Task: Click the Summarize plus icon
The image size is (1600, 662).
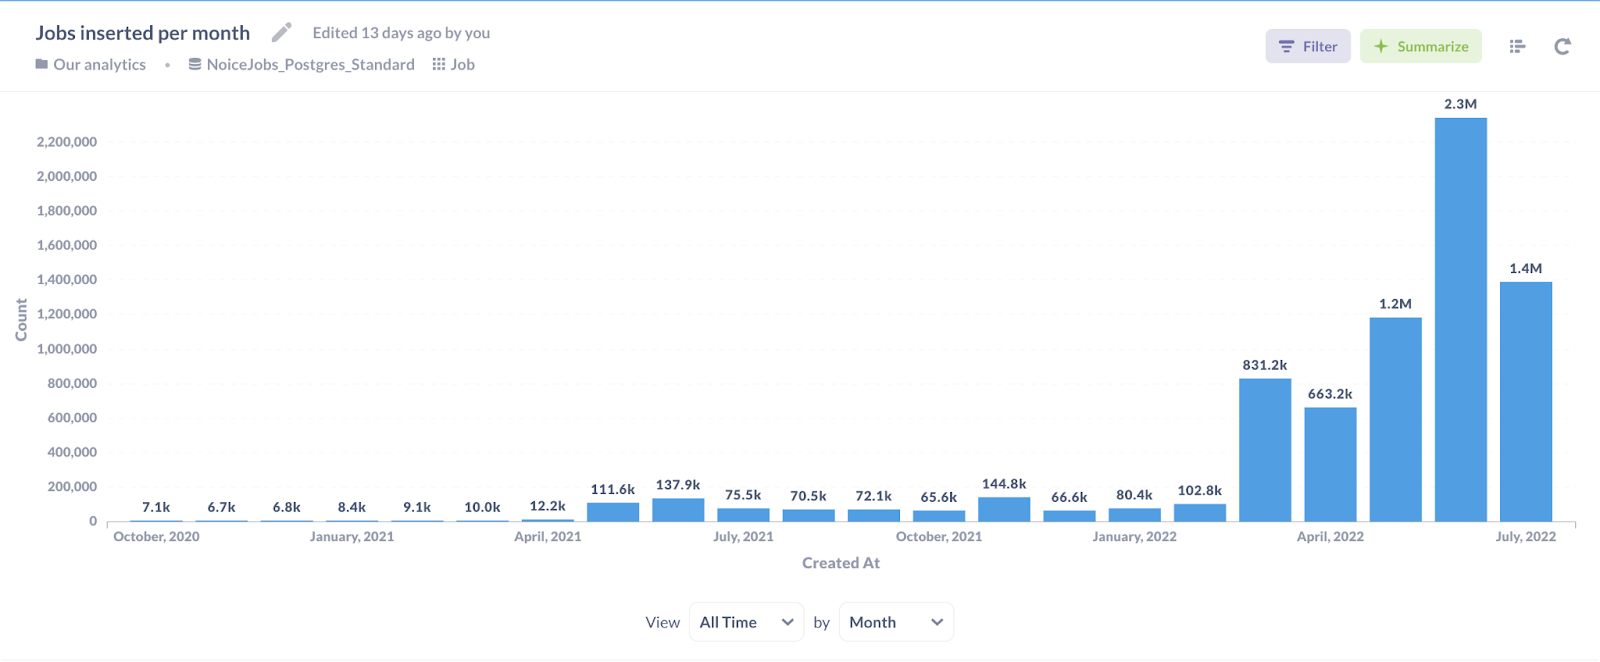Action: coord(1381,46)
